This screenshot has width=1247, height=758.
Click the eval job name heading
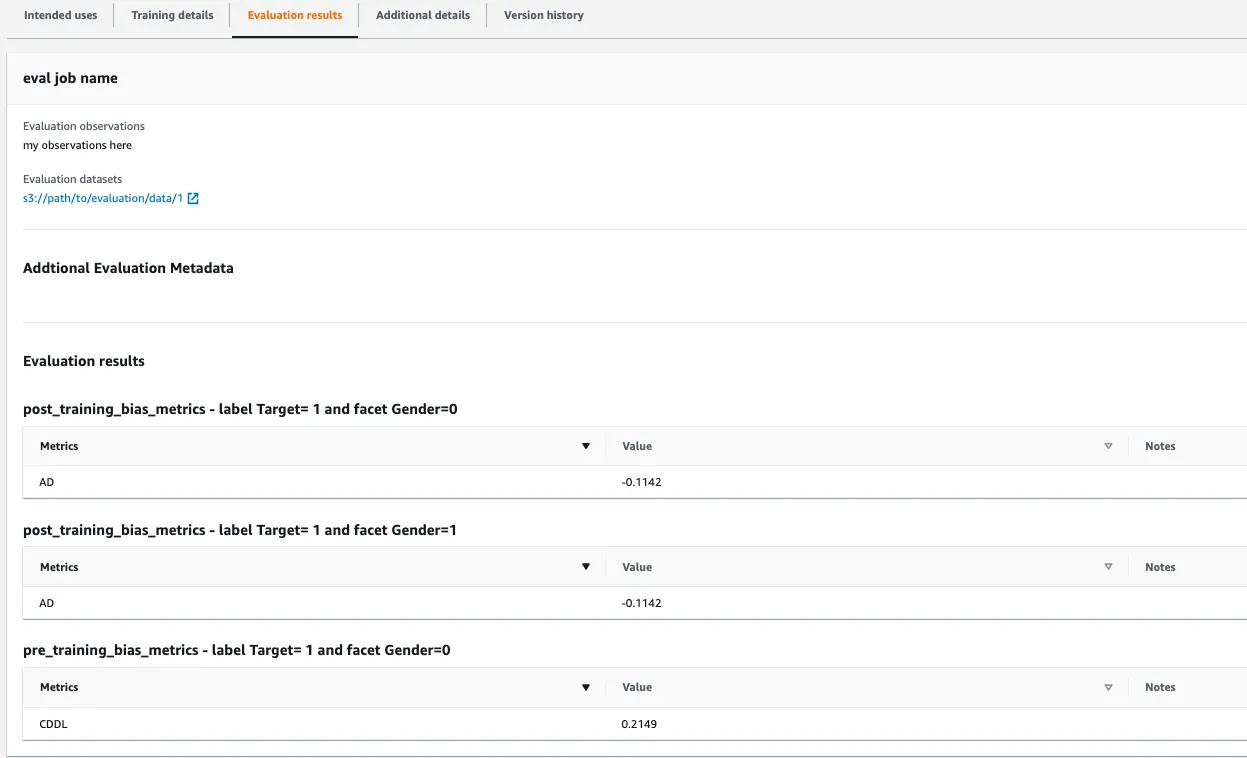pyautogui.click(x=70, y=78)
